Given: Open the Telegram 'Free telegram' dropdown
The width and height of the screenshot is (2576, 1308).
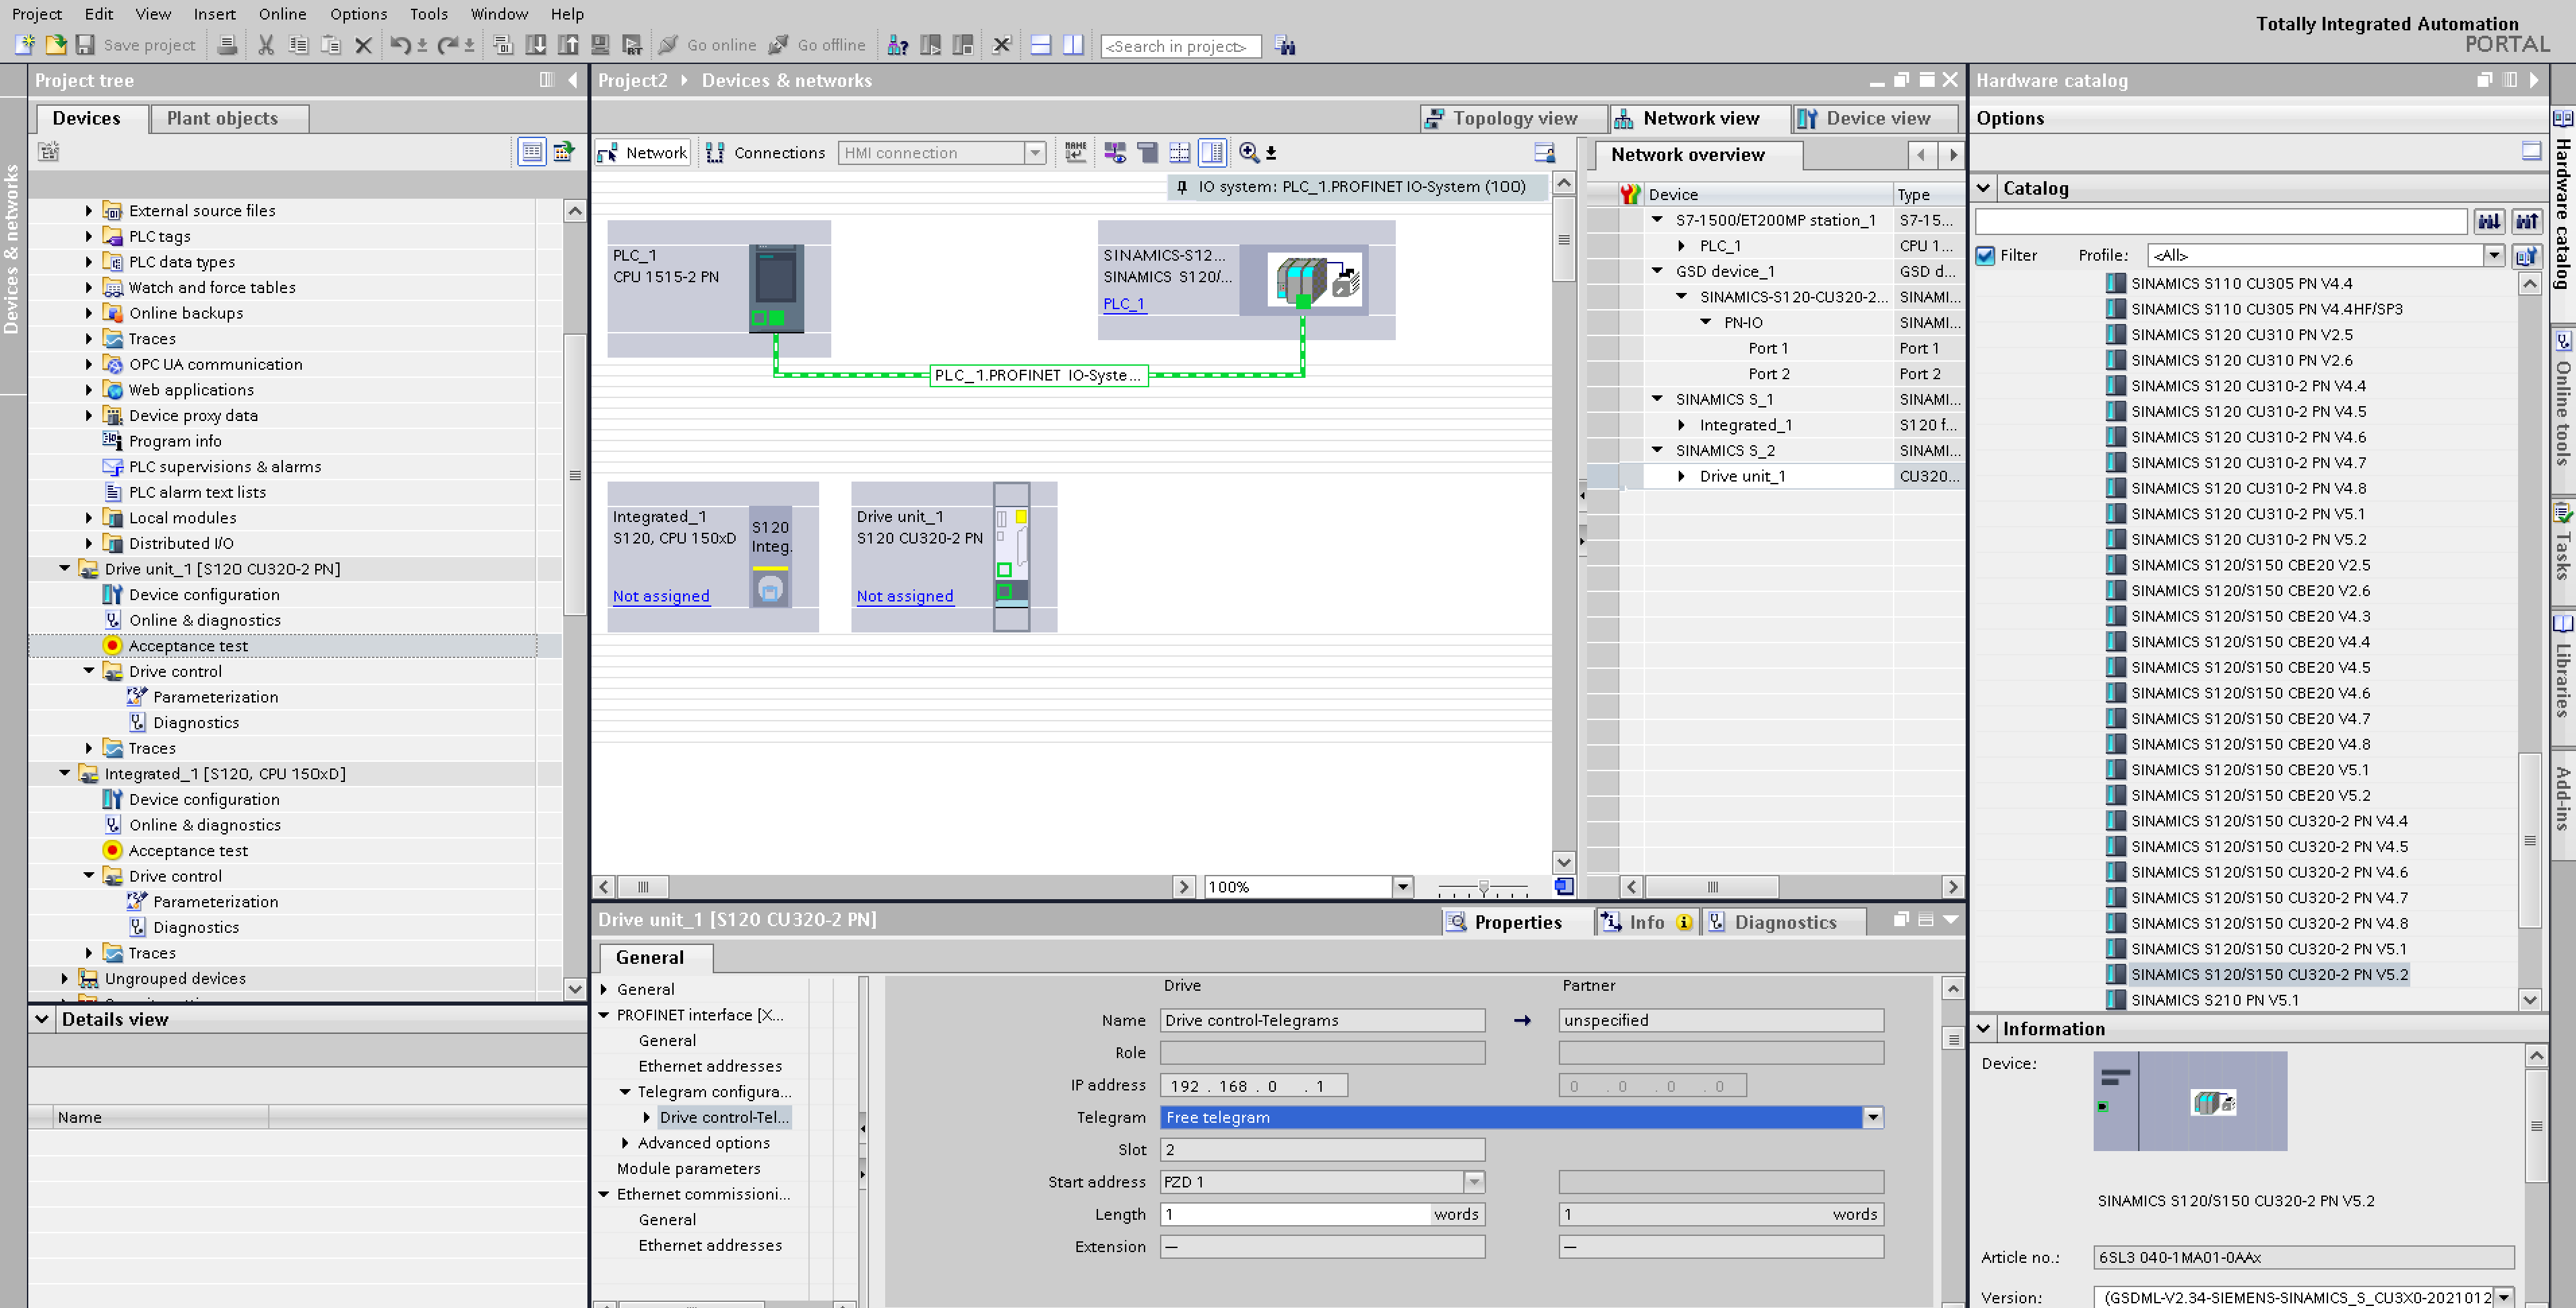Looking at the screenshot, I should pyautogui.click(x=1872, y=1117).
